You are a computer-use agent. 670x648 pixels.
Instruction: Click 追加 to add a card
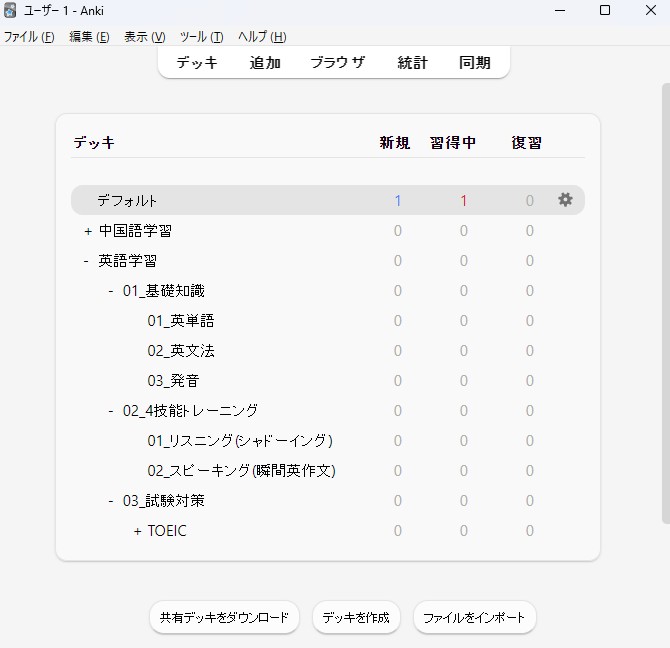point(265,63)
